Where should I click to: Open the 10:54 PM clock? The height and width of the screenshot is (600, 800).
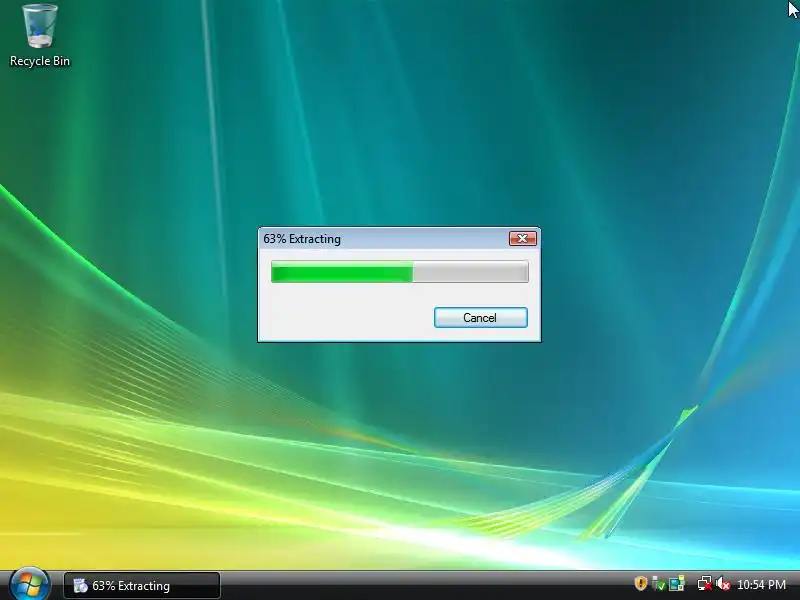point(761,585)
